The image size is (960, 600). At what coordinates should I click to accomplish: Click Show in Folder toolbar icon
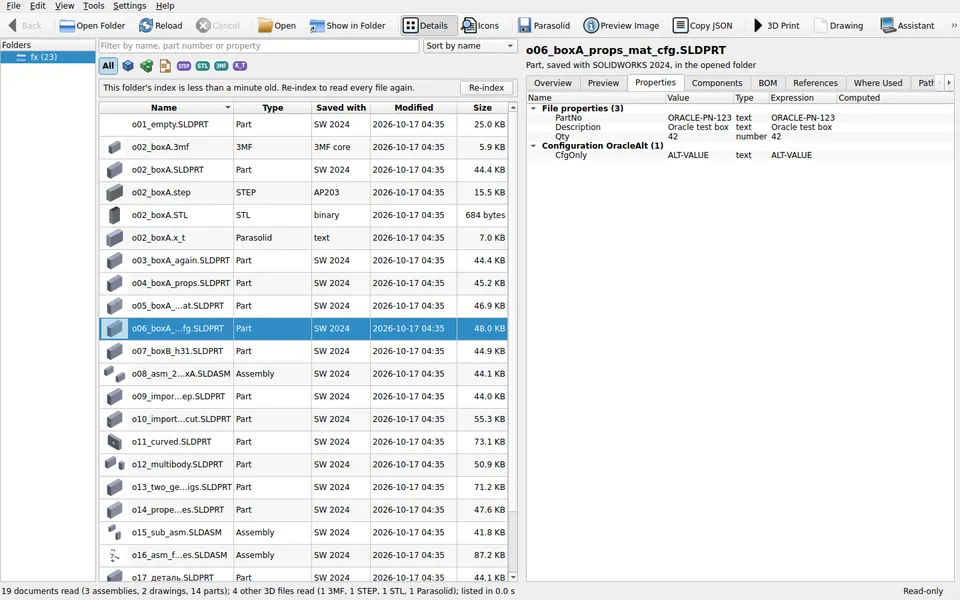(x=317, y=26)
